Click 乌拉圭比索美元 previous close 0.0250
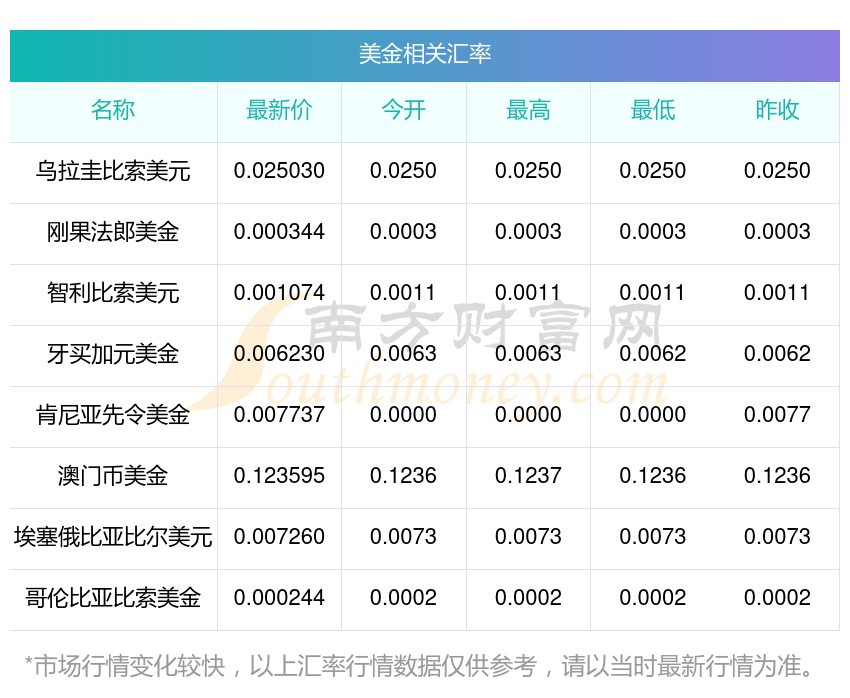Viewport: 850px width, 698px height. [x=777, y=171]
